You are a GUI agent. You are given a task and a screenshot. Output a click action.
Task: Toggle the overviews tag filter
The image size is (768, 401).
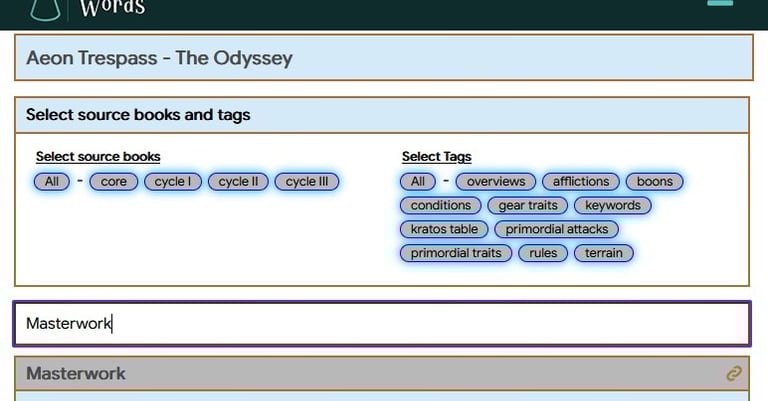pos(496,182)
